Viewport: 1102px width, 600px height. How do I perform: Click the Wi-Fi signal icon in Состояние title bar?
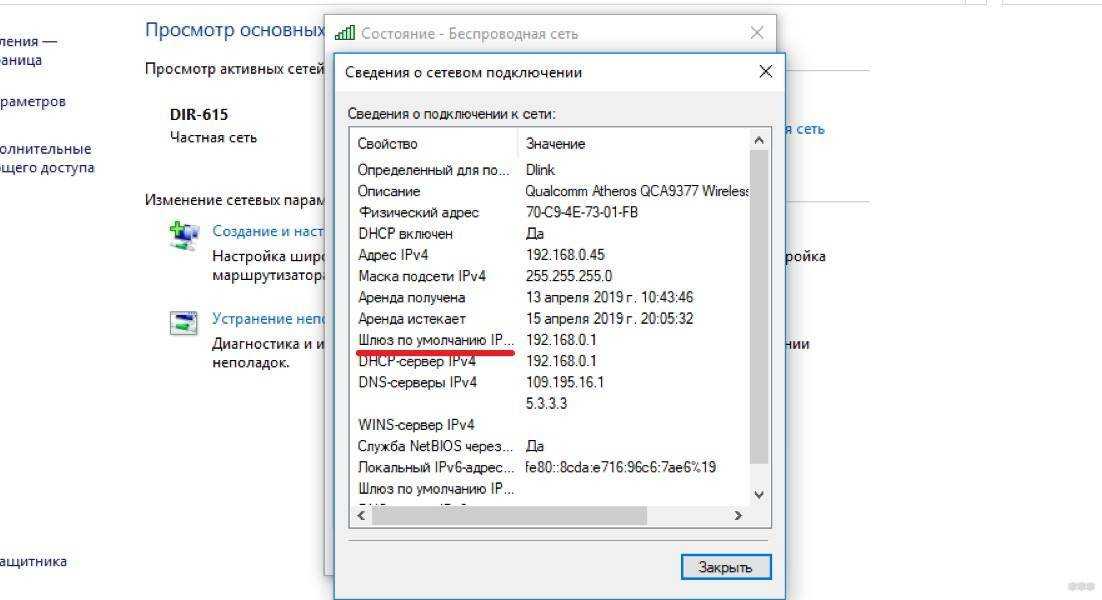(345, 33)
